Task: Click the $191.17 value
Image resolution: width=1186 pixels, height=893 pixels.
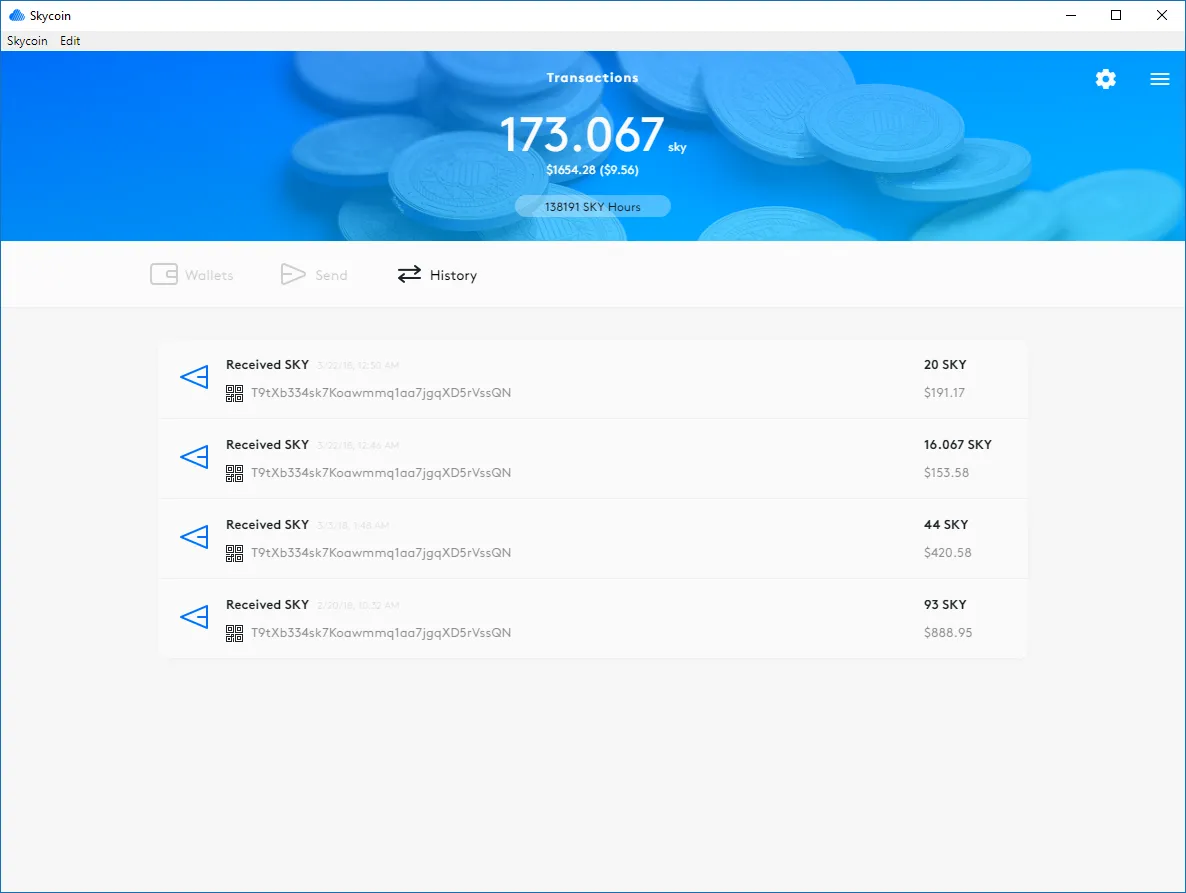Action: click(x=944, y=392)
